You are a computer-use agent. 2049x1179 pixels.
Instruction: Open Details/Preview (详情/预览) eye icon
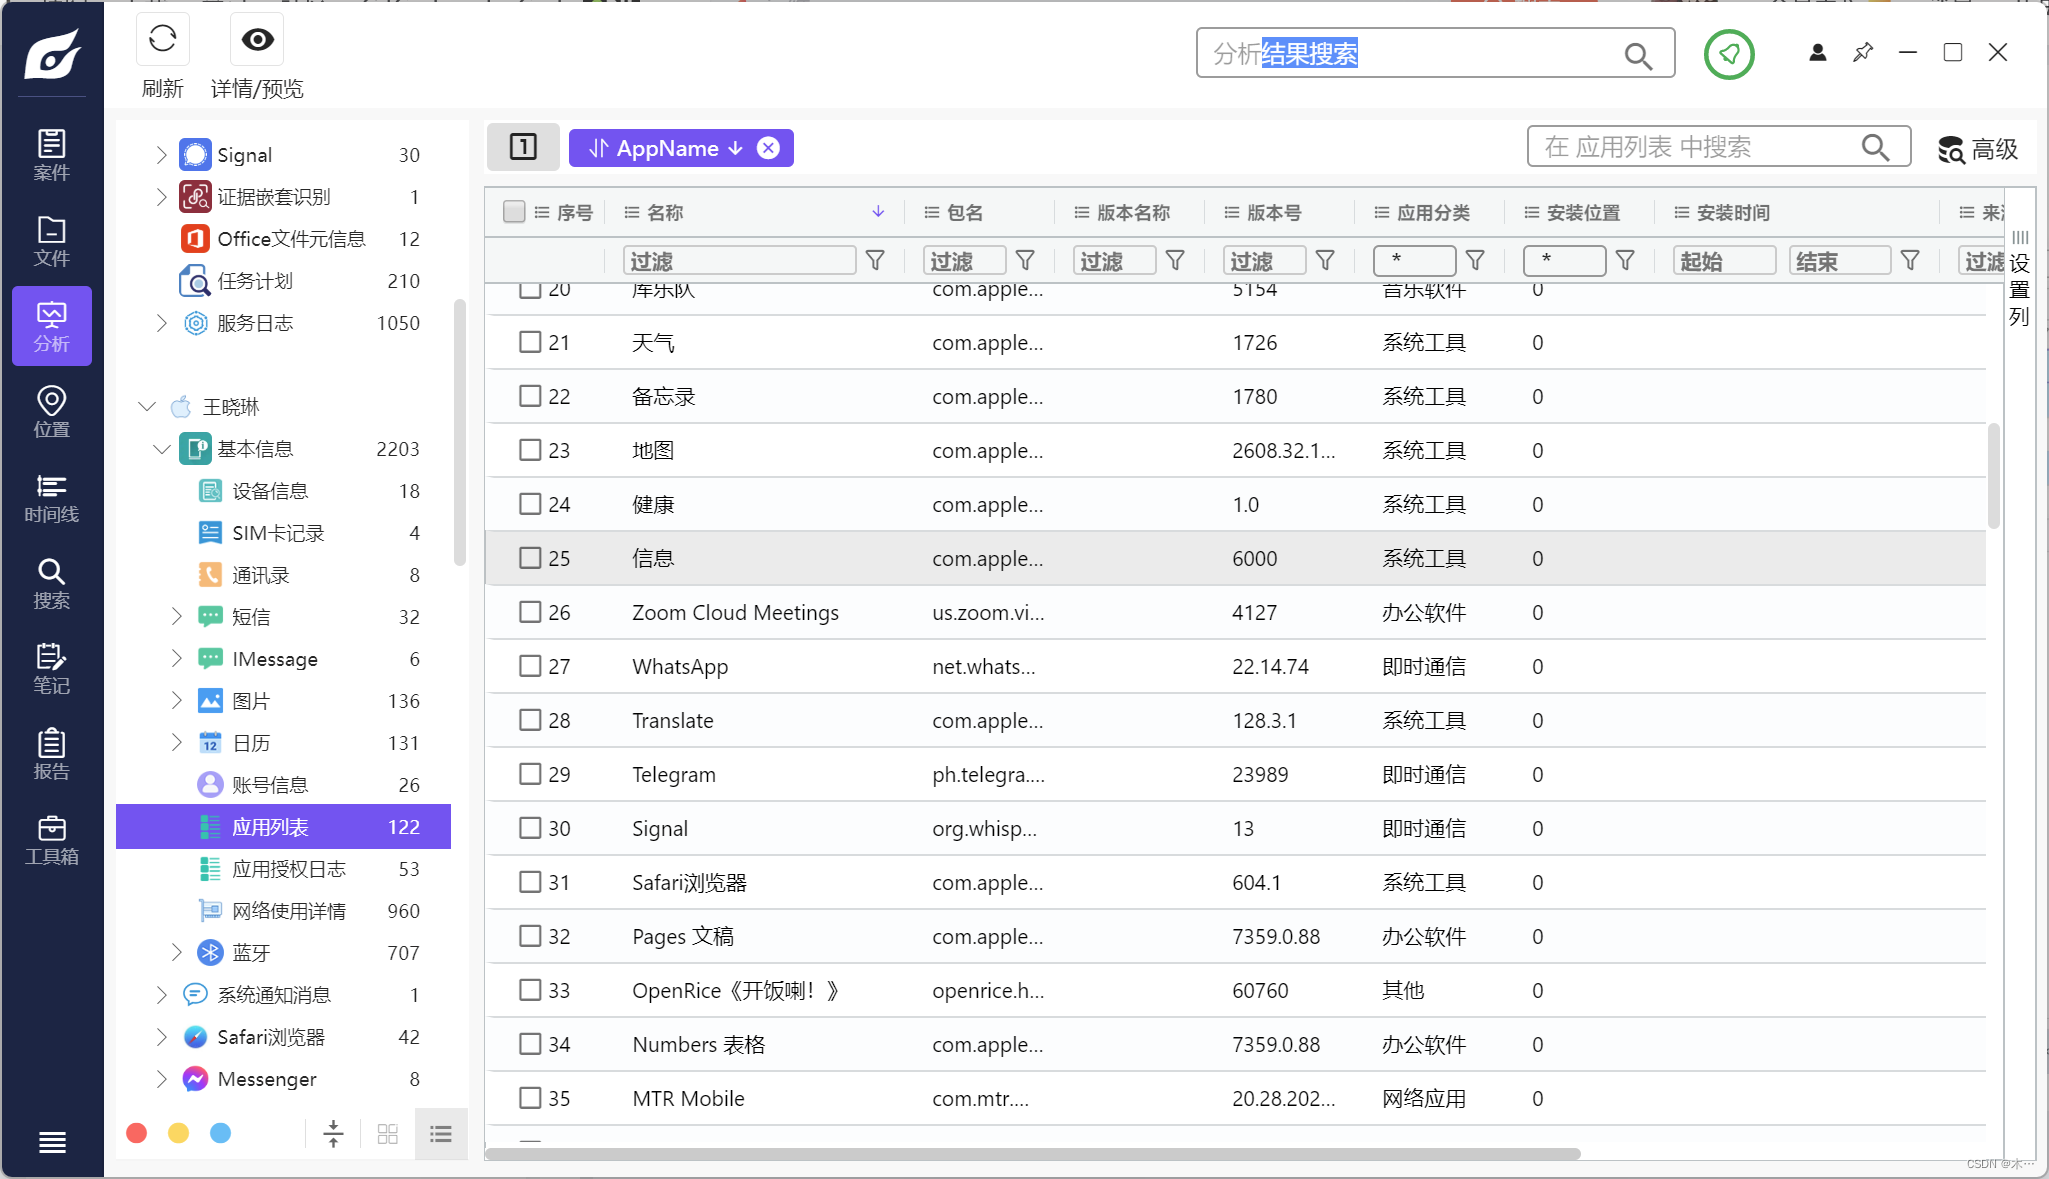pyautogui.click(x=257, y=40)
